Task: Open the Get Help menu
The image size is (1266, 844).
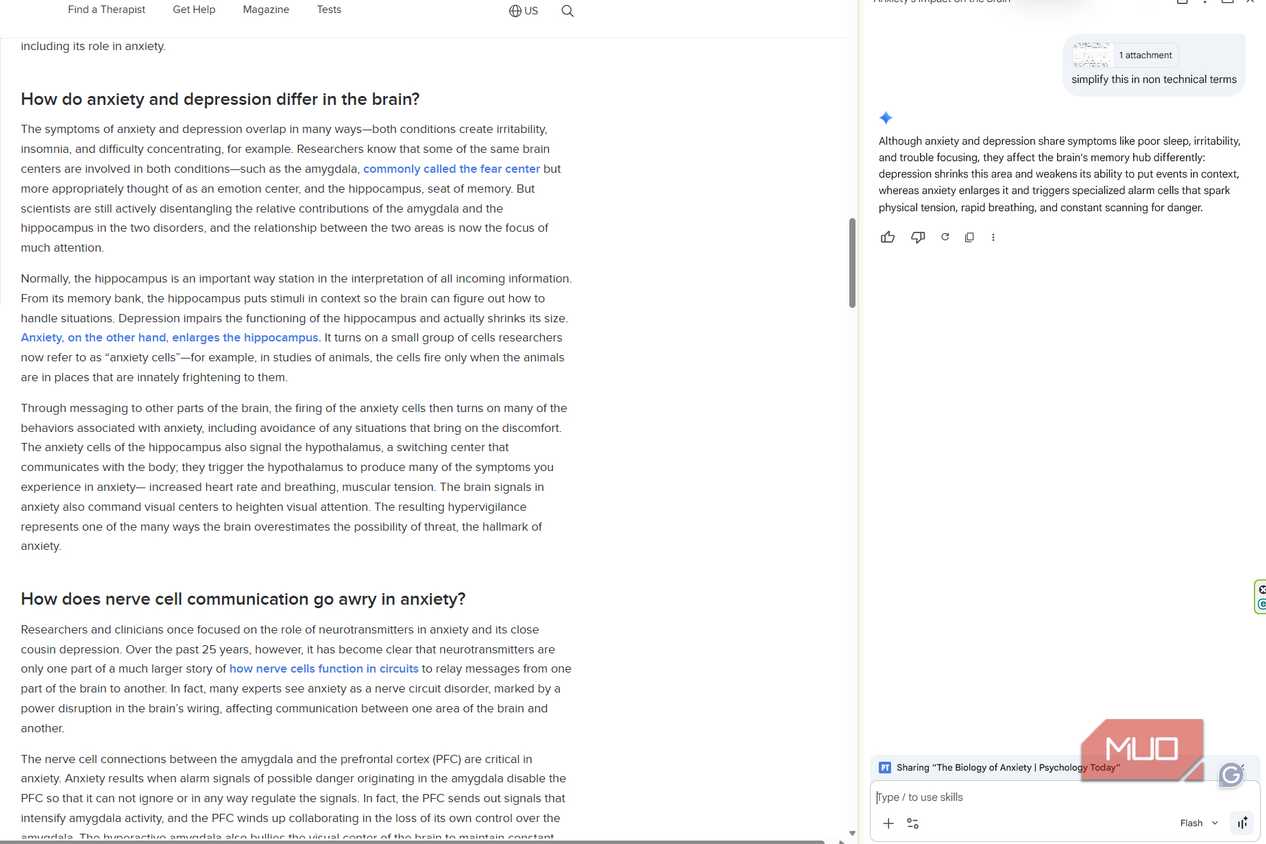Action: pos(194,9)
